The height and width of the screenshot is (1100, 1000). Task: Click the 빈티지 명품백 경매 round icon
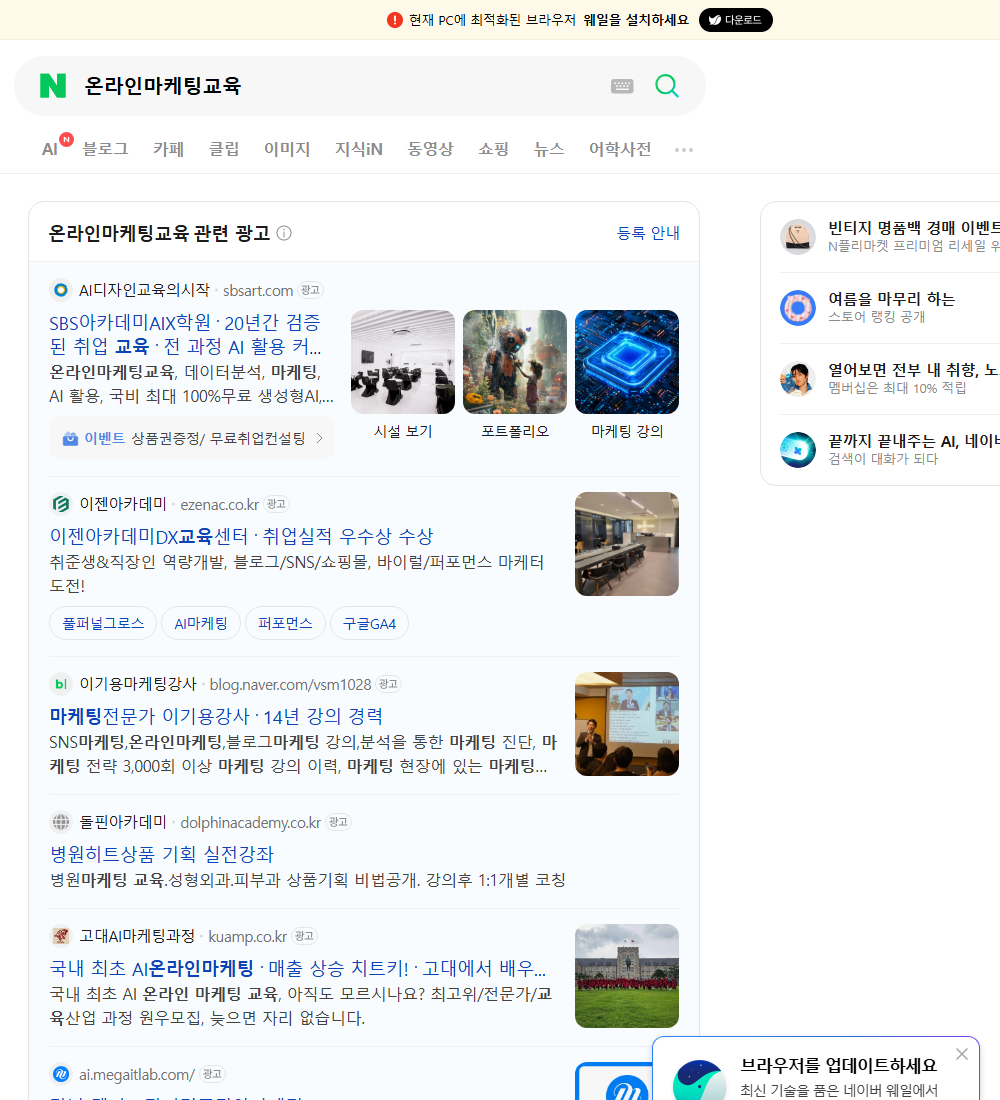(798, 236)
